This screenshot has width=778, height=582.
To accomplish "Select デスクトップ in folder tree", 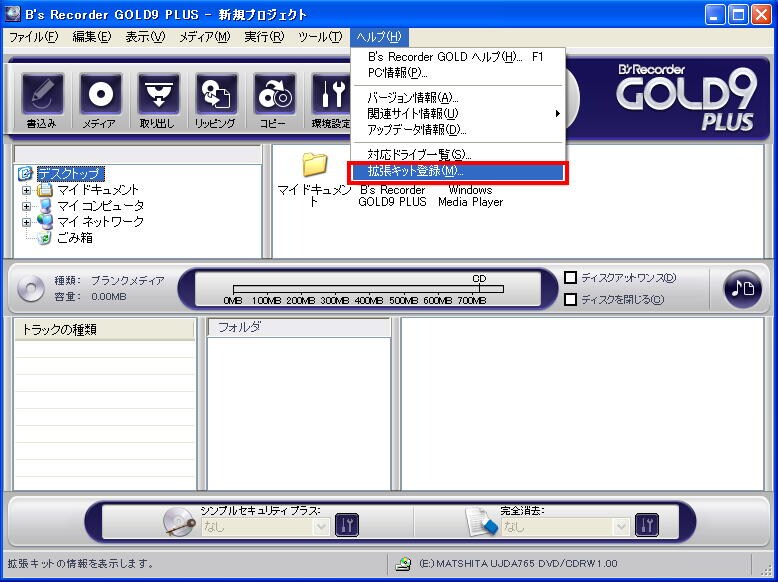I will pyautogui.click(x=70, y=174).
